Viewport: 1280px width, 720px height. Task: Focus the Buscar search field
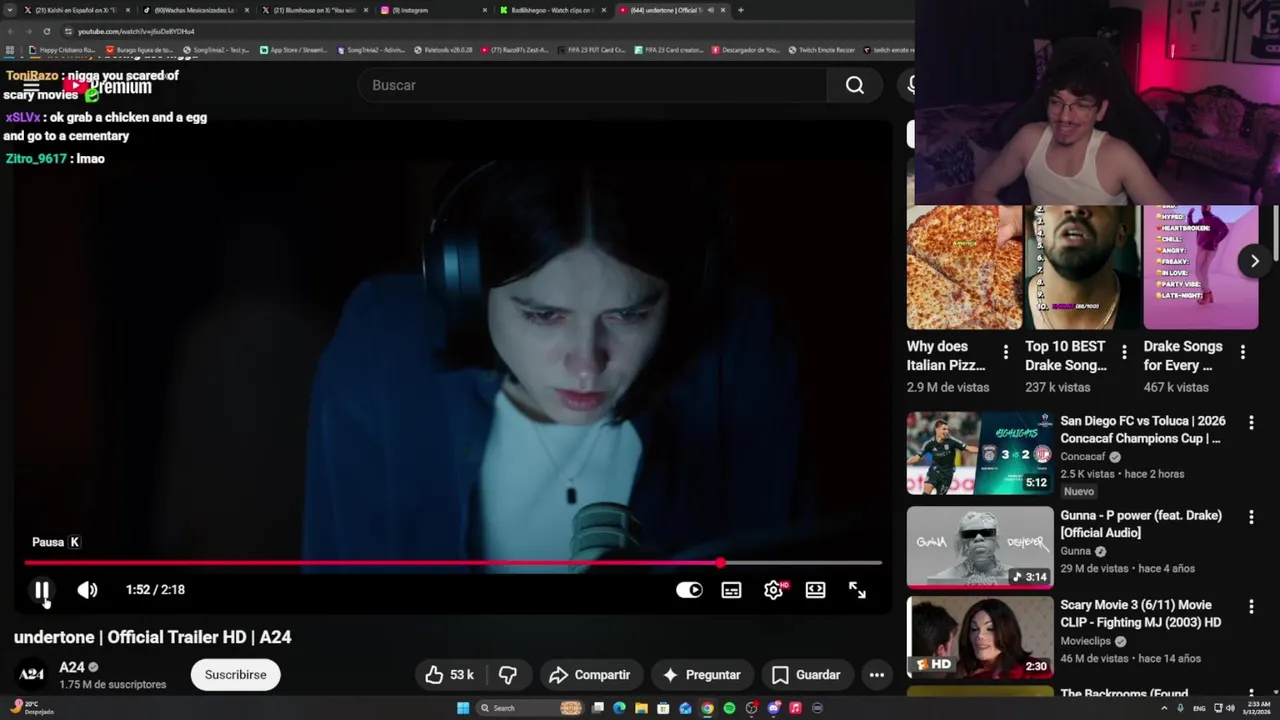[593, 85]
